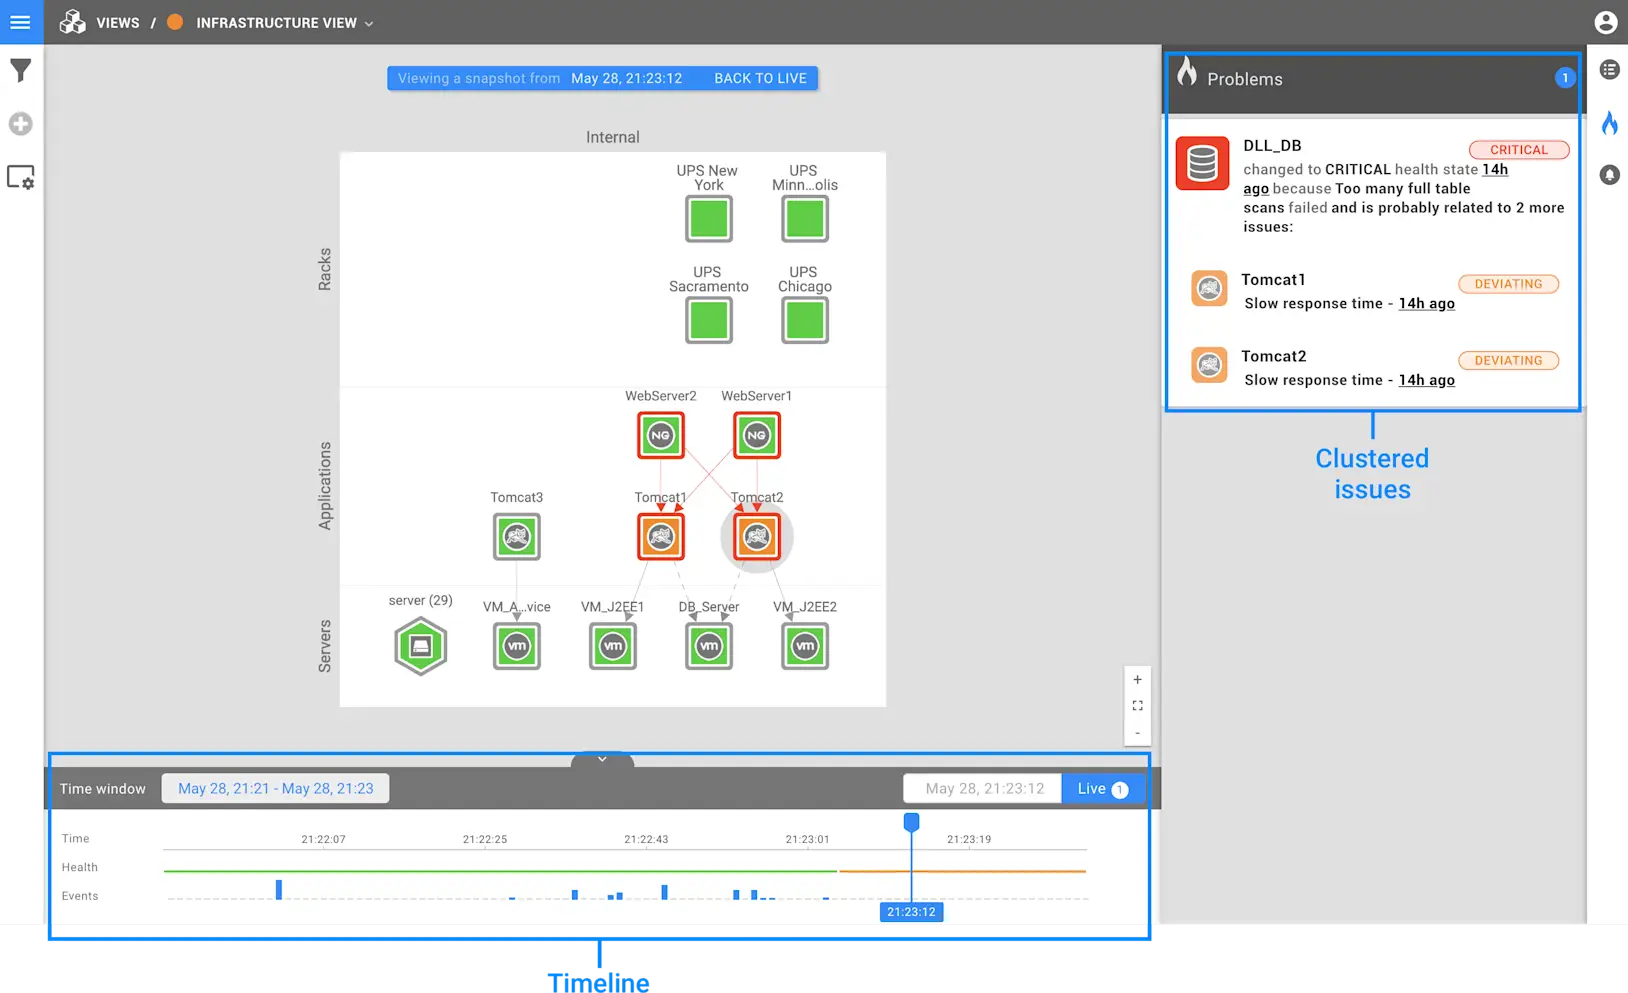1628x993 pixels.
Task: Click the UPS Chicago status indicator
Action: coord(803,320)
